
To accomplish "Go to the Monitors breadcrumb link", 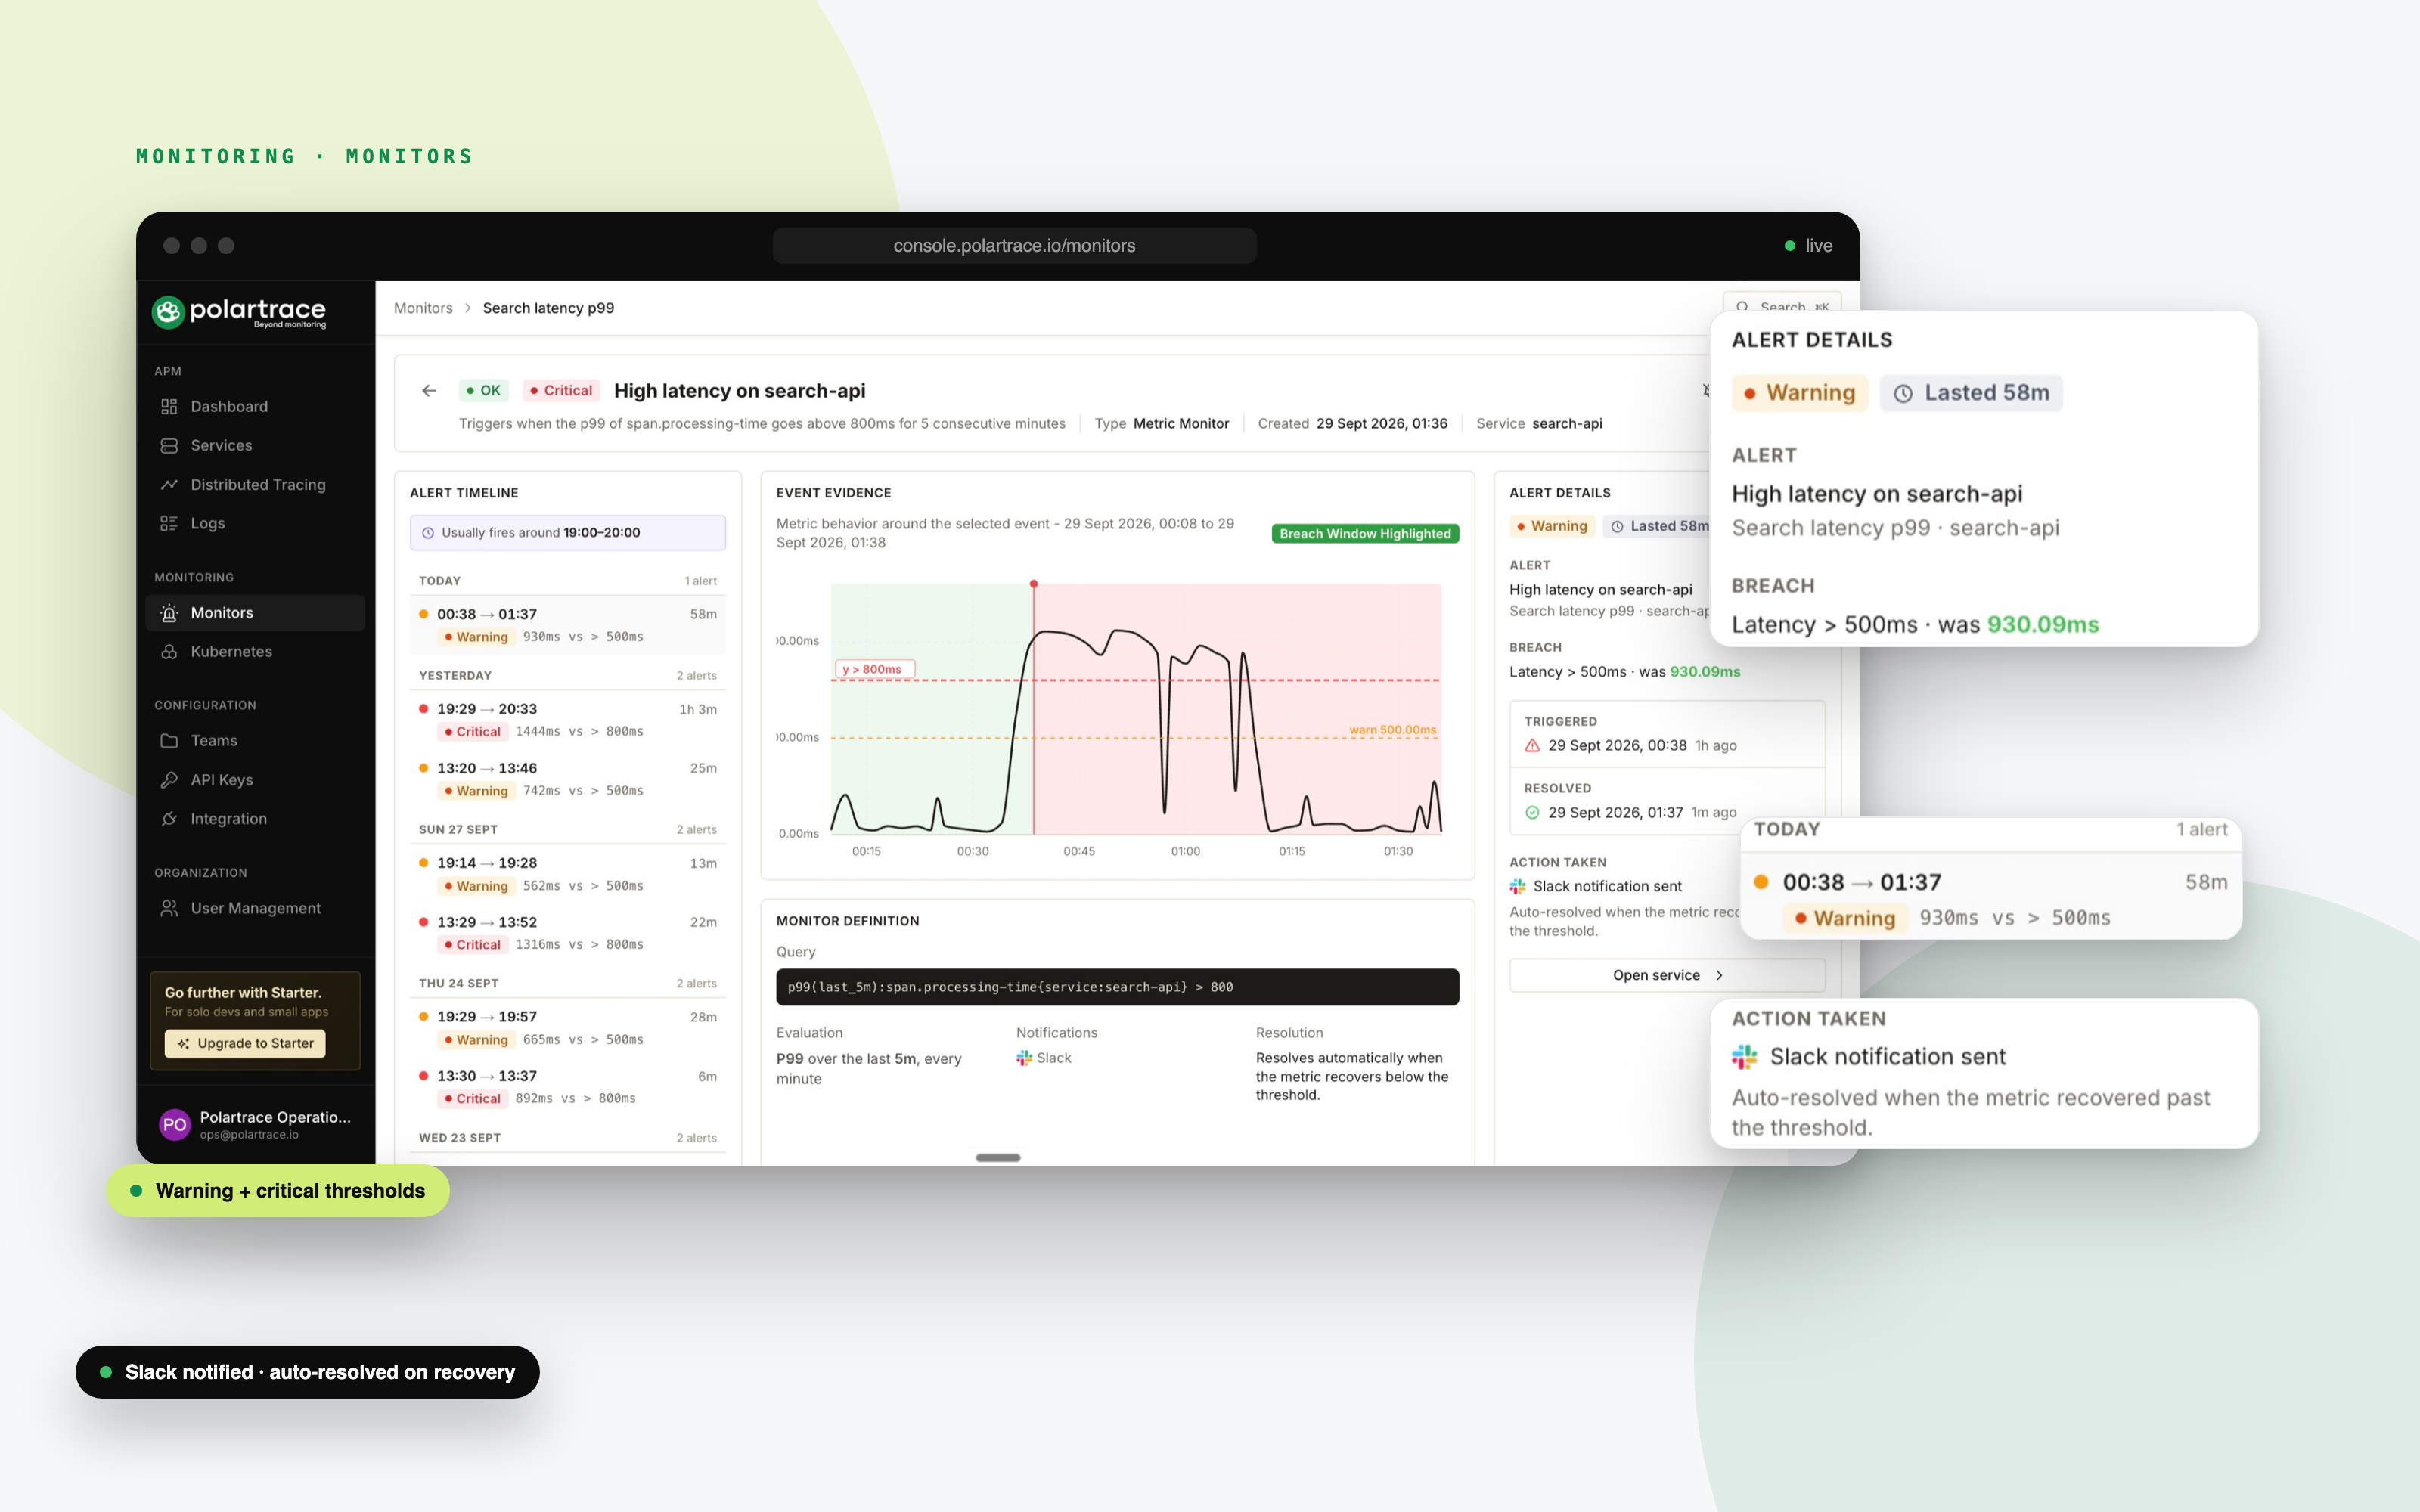I will pos(423,308).
